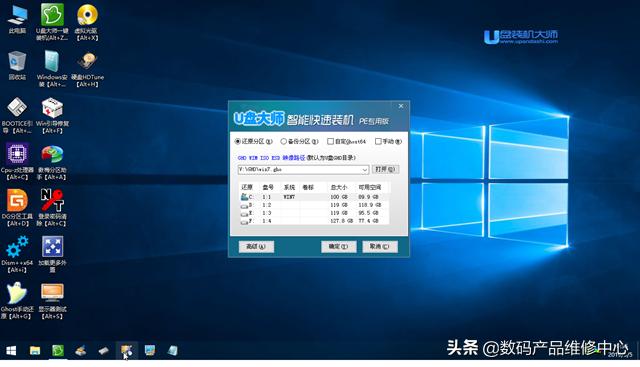This screenshot has width=640, height=367.
Task: Launch the Ghost手动还原 (Alt+G) icon
Action: click(17, 301)
